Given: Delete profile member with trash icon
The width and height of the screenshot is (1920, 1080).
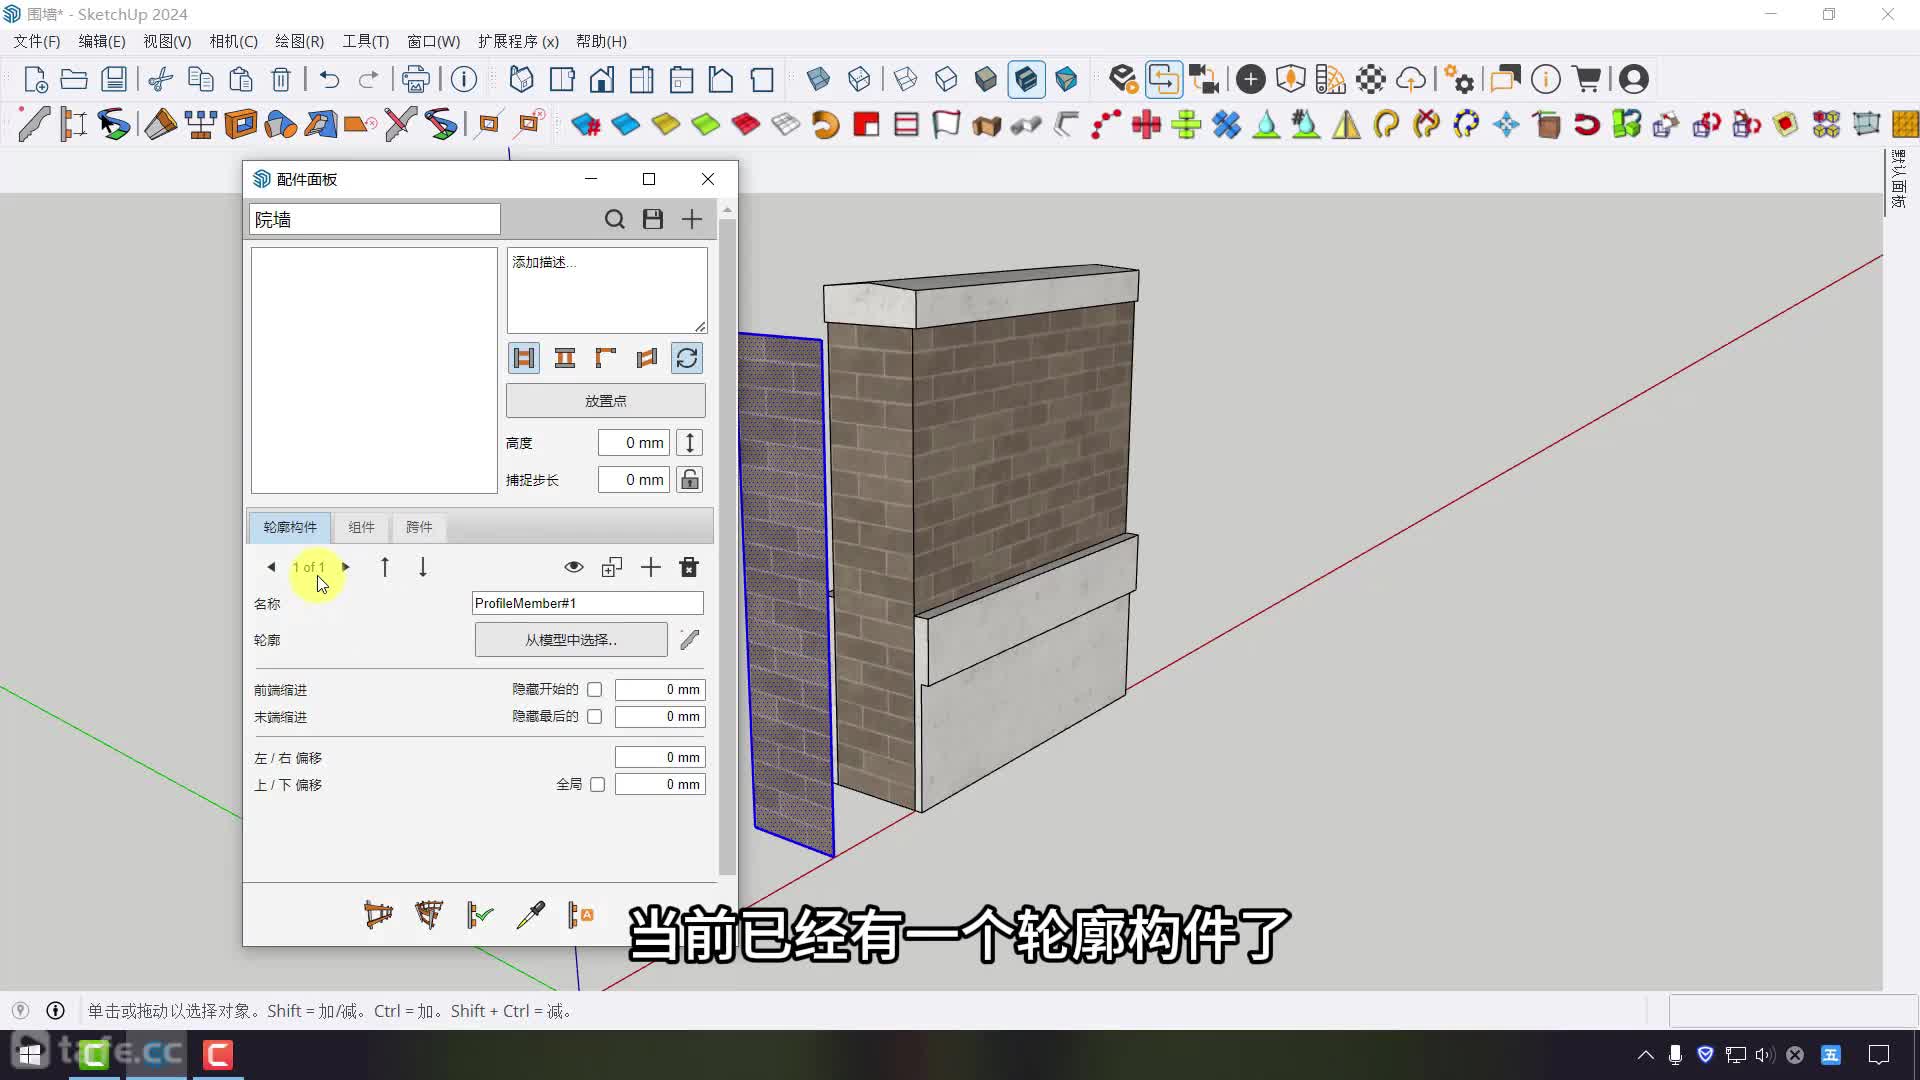Looking at the screenshot, I should [689, 568].
